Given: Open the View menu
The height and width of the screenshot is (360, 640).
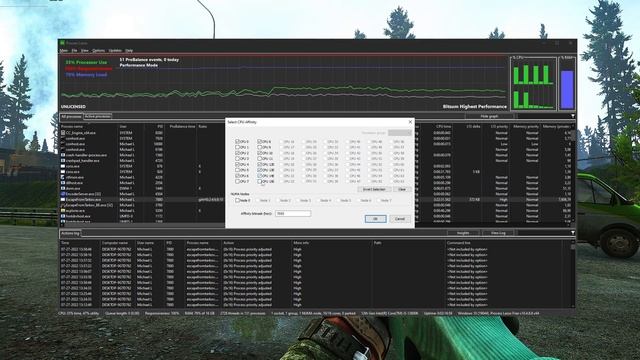Looking at the screenshot, I should click(84, 51).
